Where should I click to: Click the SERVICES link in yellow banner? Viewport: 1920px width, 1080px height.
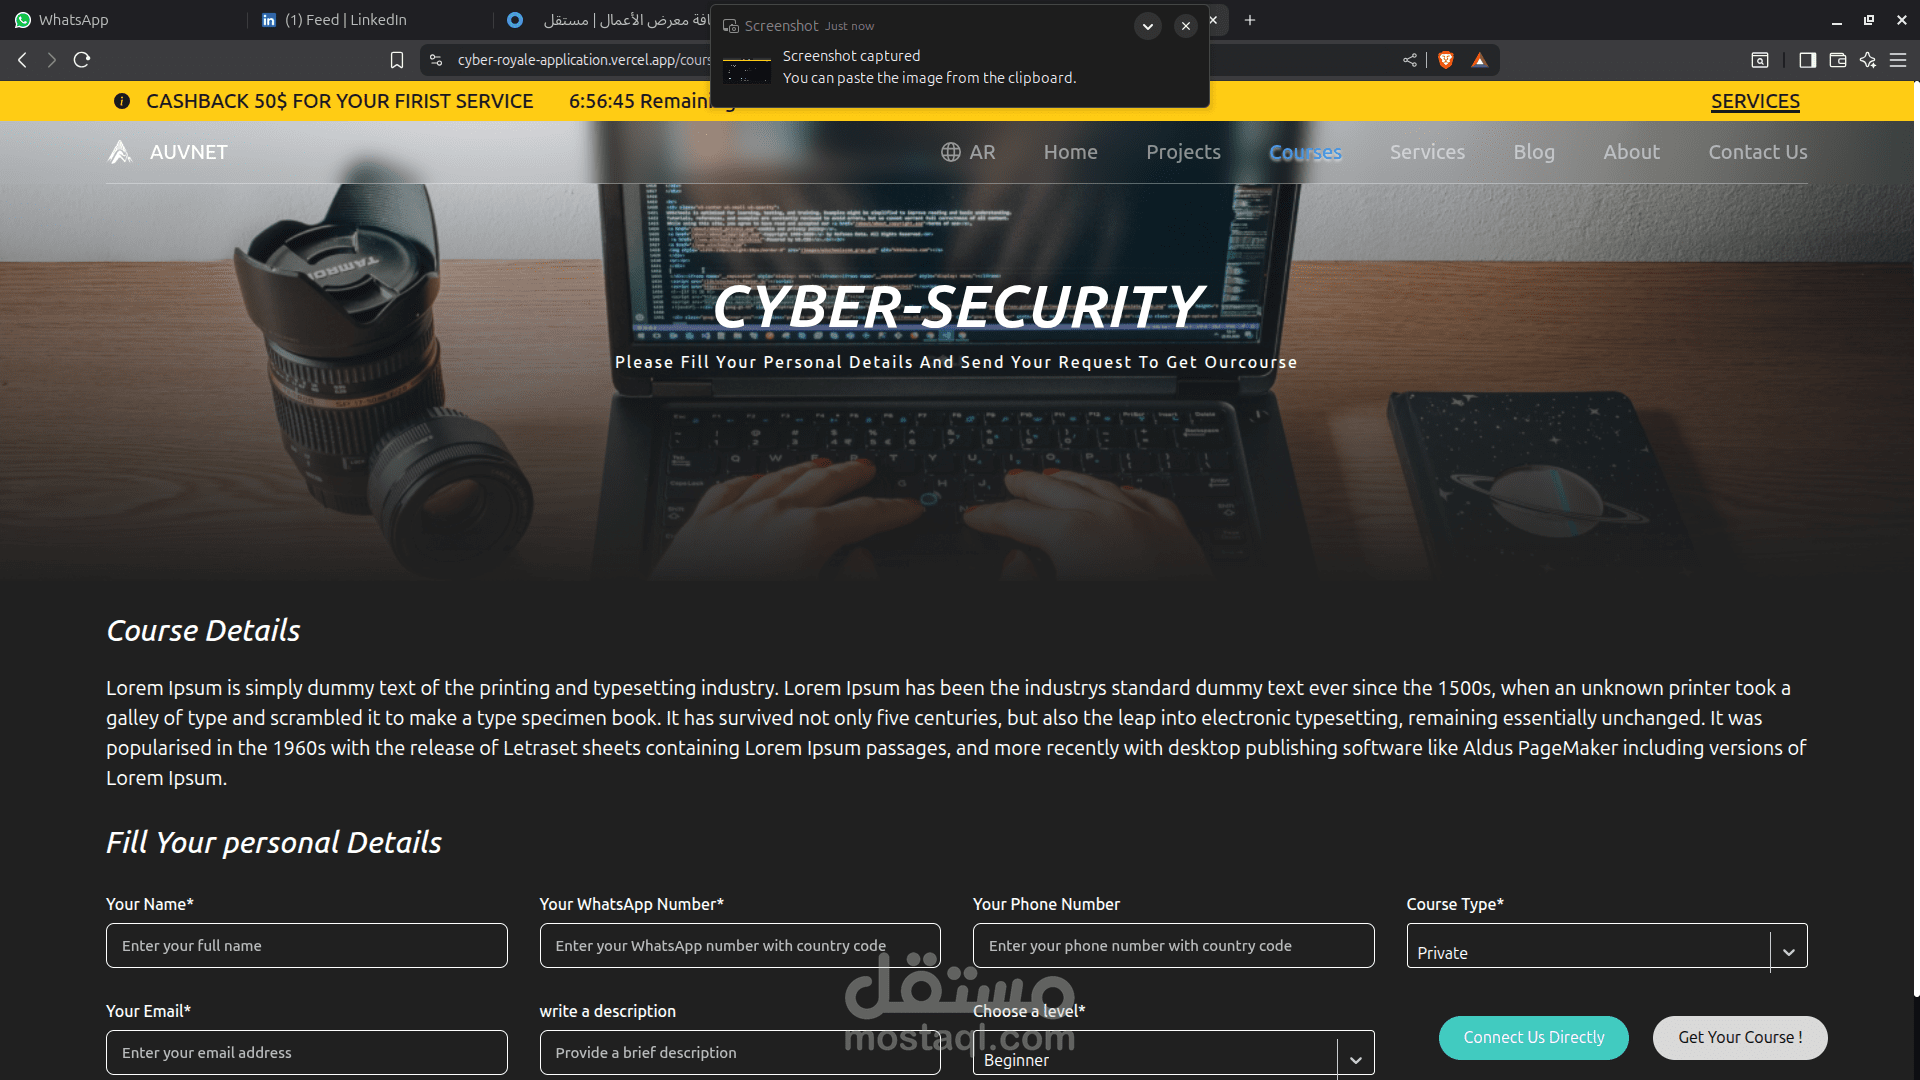click(x=1755, y=101)
